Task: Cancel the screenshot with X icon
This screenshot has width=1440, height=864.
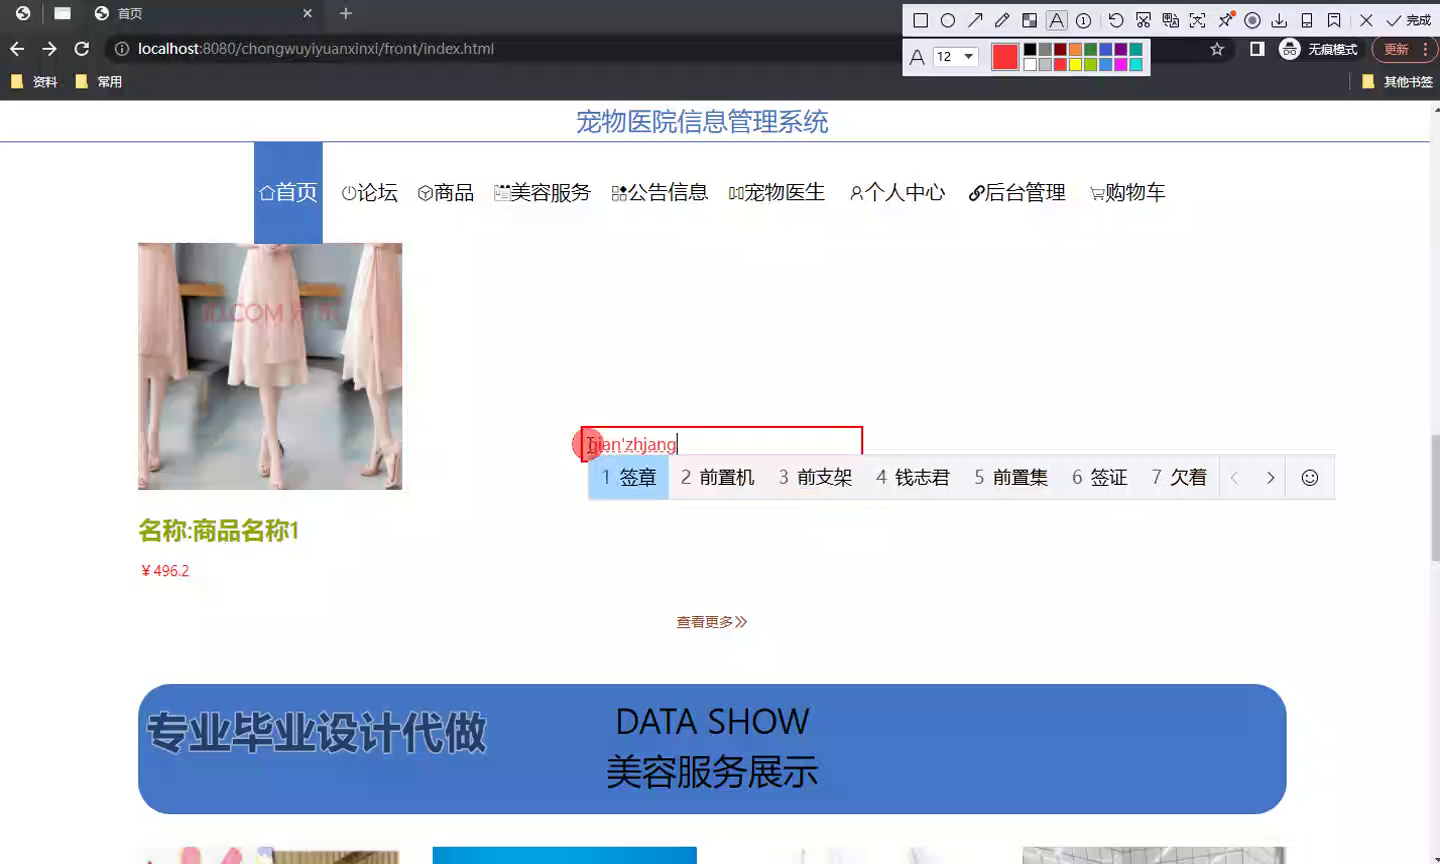Action: [1366, 20]
